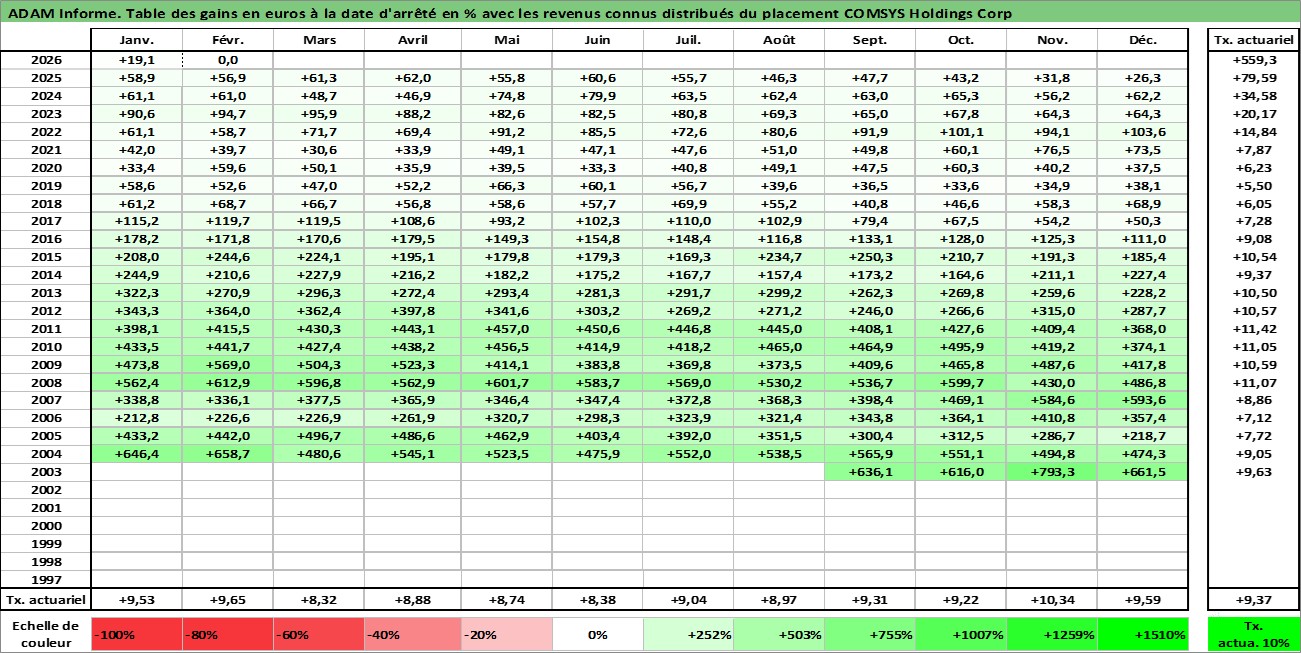Click the Août column header
The image size is (1301, 653).
point(778,40)
